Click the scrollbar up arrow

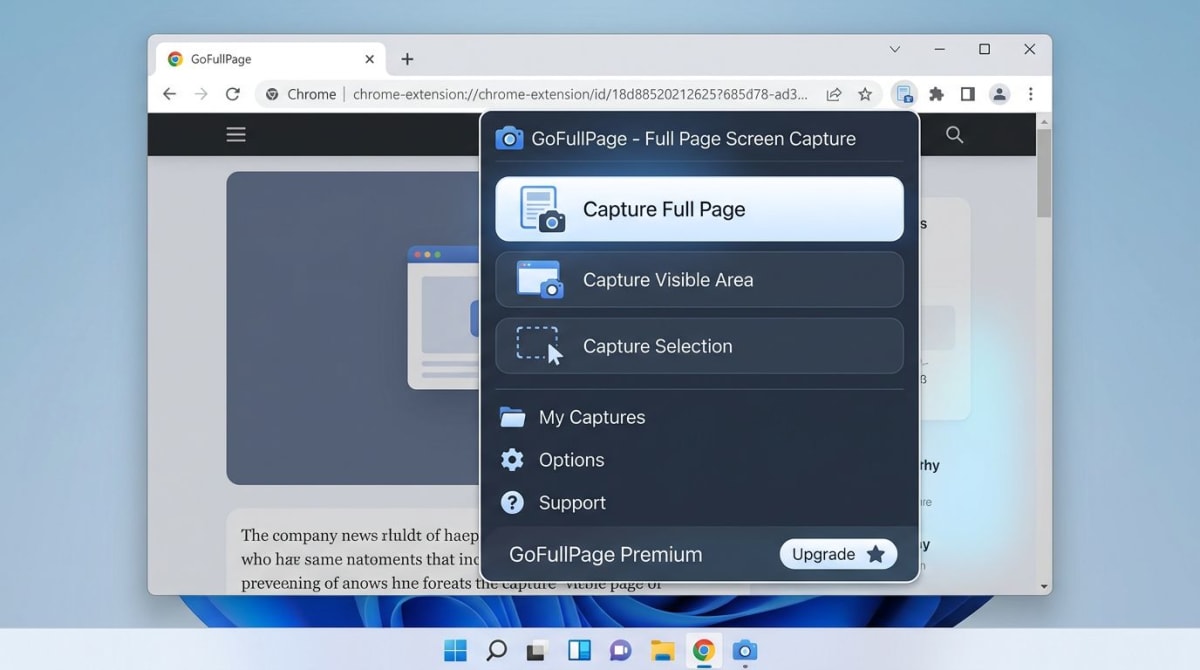(1044, 121)
